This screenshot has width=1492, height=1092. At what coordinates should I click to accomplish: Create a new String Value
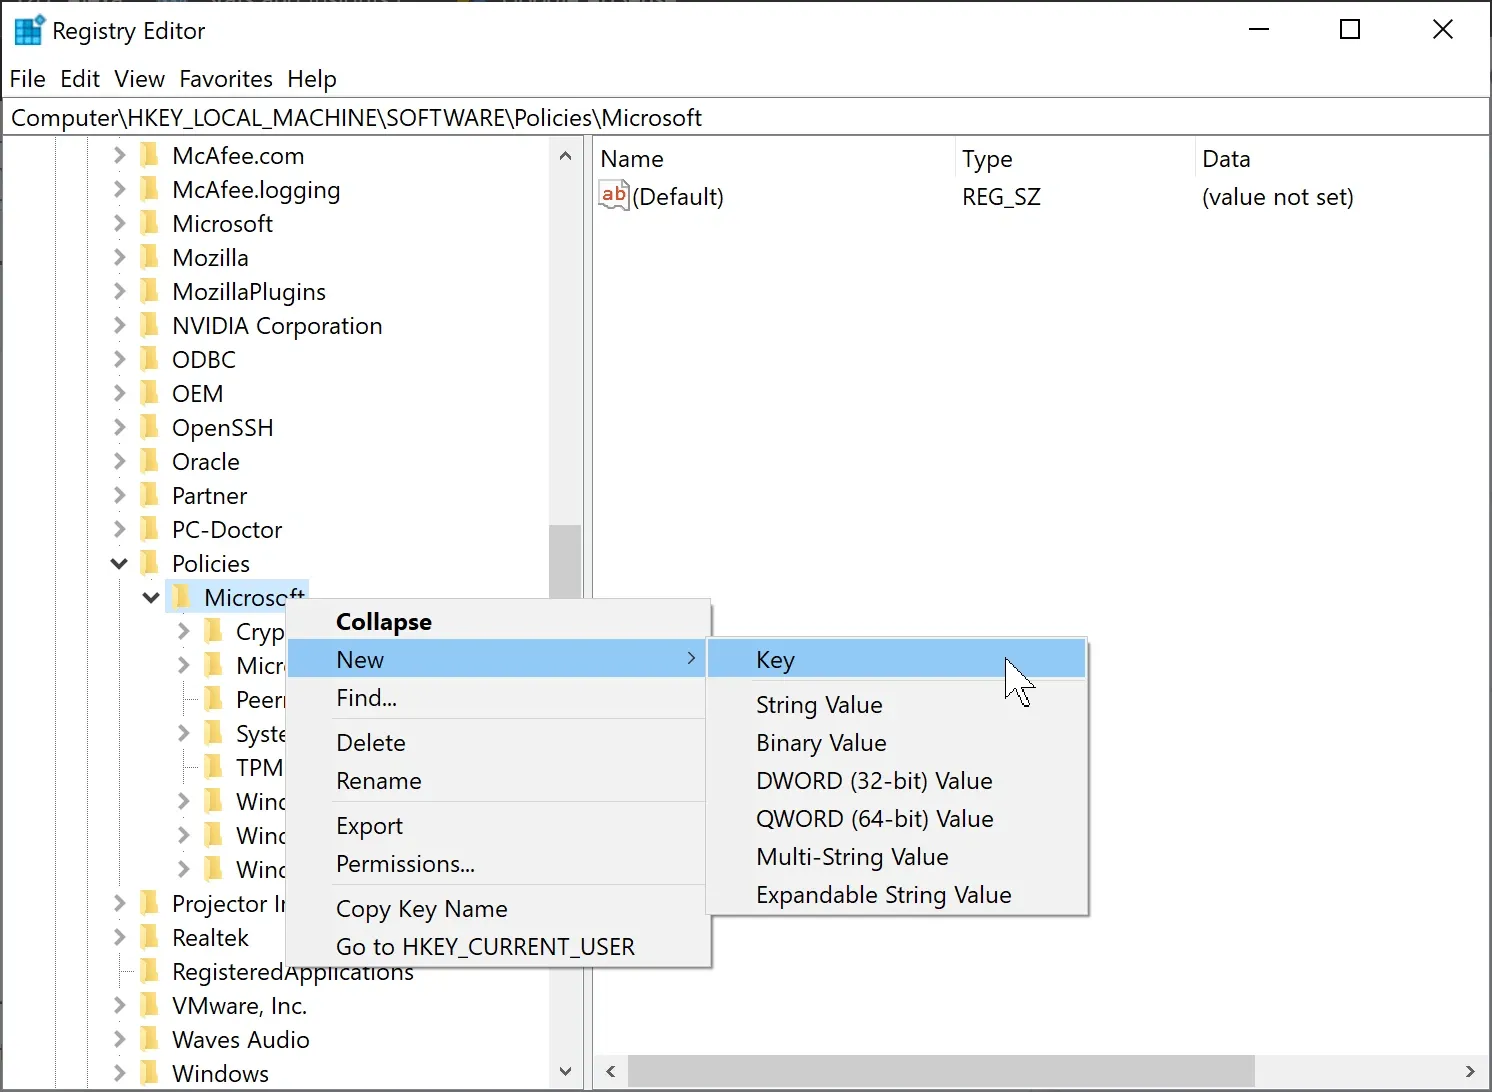(x=896, y=704)
